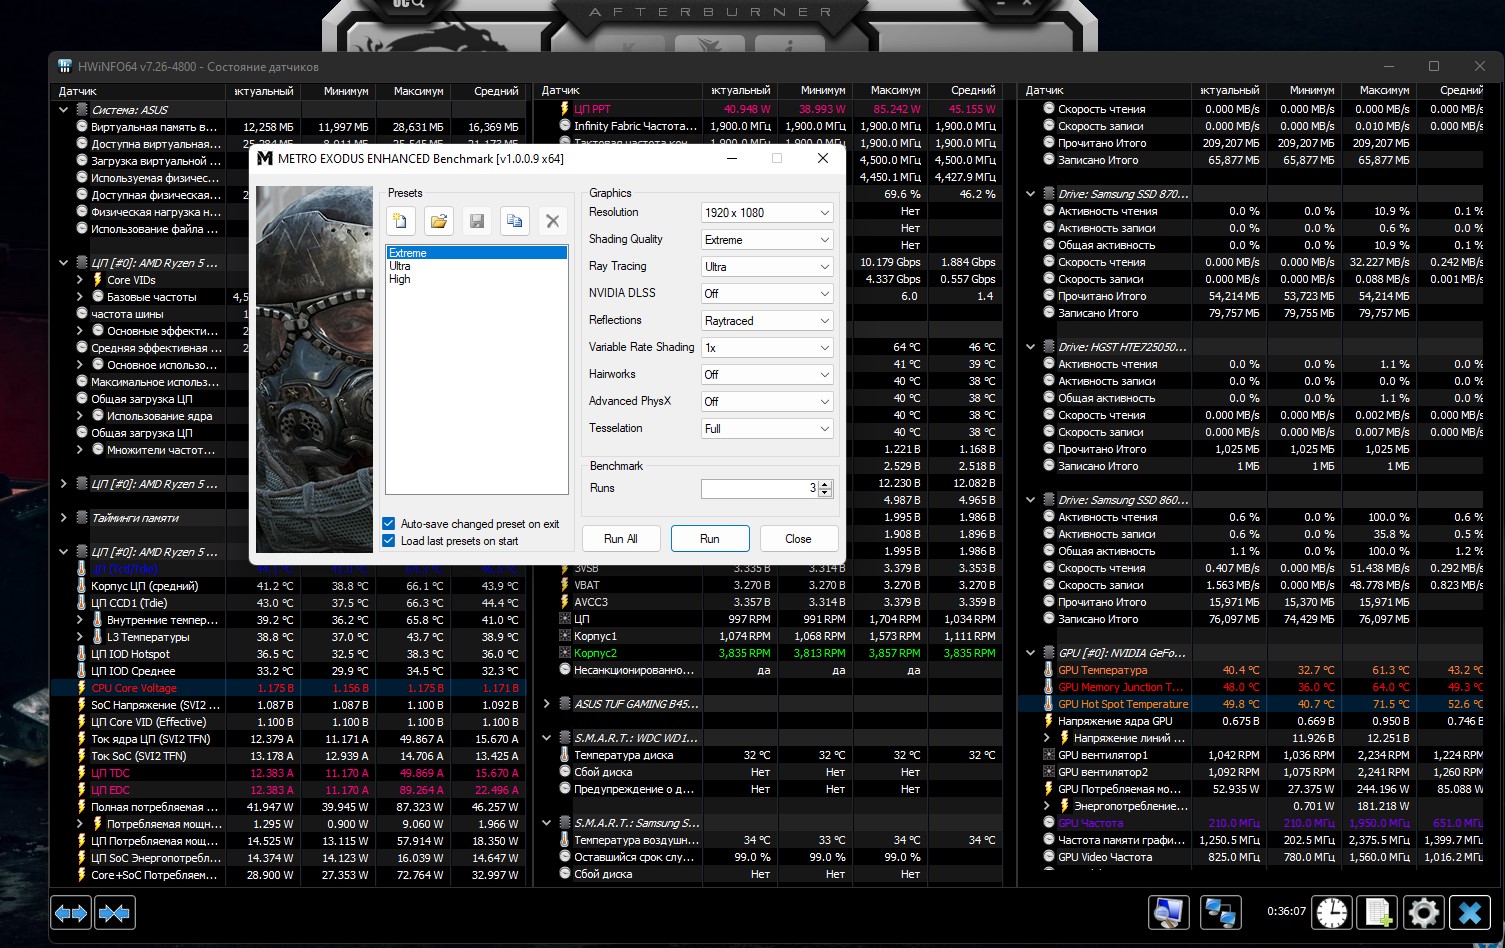Viewport: 1505px width, 948px height.
Task: Click HWiNFO expand columns arrows icon
Action: pyautogui.click(x=71, y=913)
